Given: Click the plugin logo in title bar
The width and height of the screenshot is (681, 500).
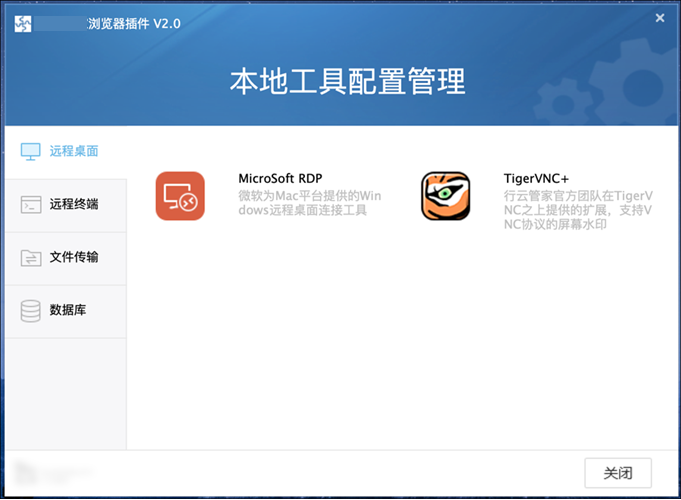Looking at the screenshot, I should coord(23,24).
